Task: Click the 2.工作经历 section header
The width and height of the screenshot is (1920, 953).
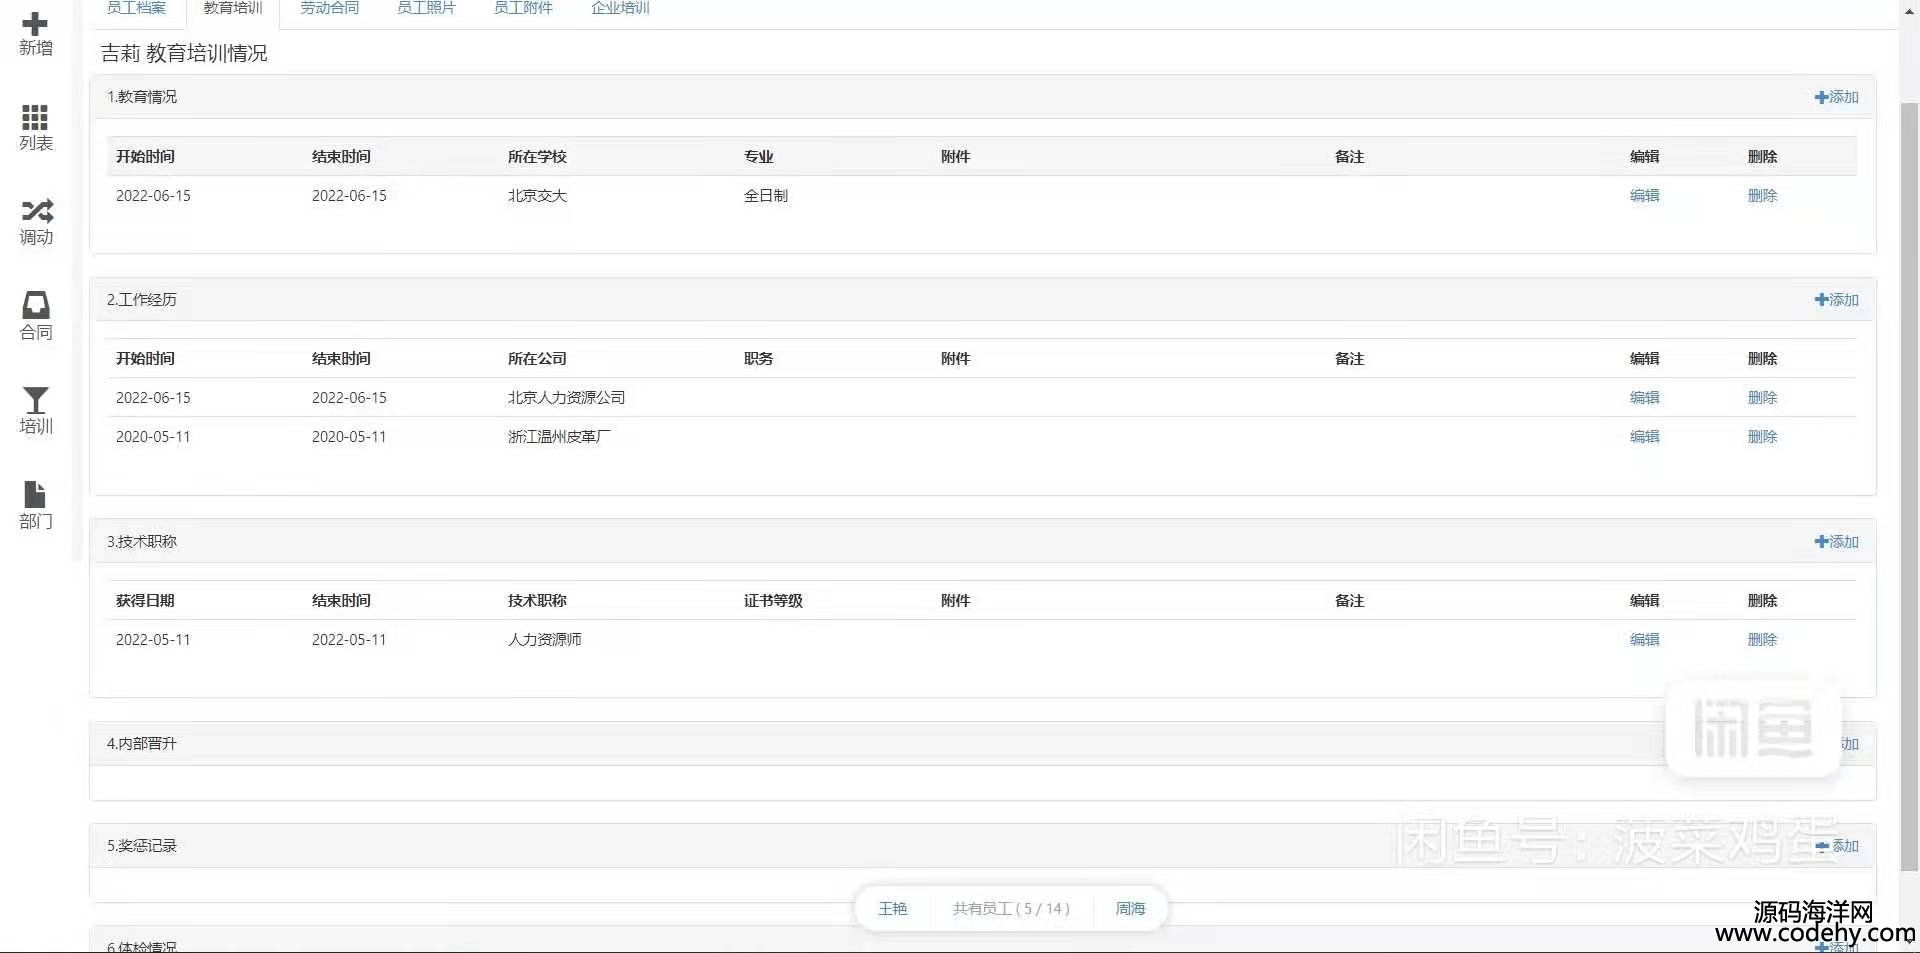Action: tap(982, 300)
